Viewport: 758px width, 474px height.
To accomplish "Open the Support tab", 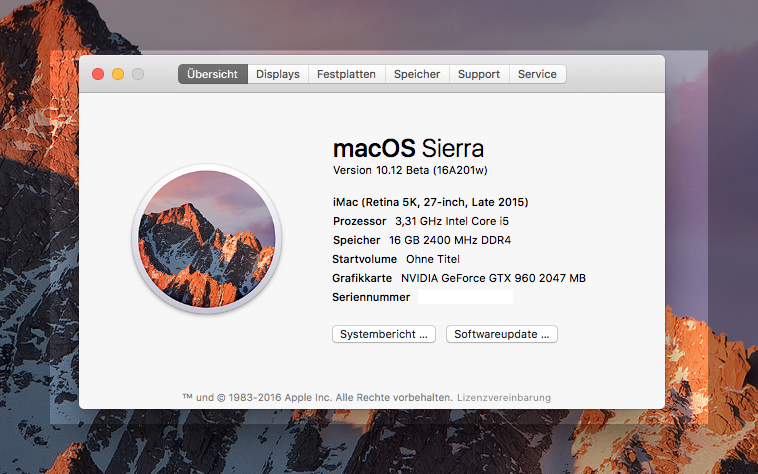I will [479, 74].
